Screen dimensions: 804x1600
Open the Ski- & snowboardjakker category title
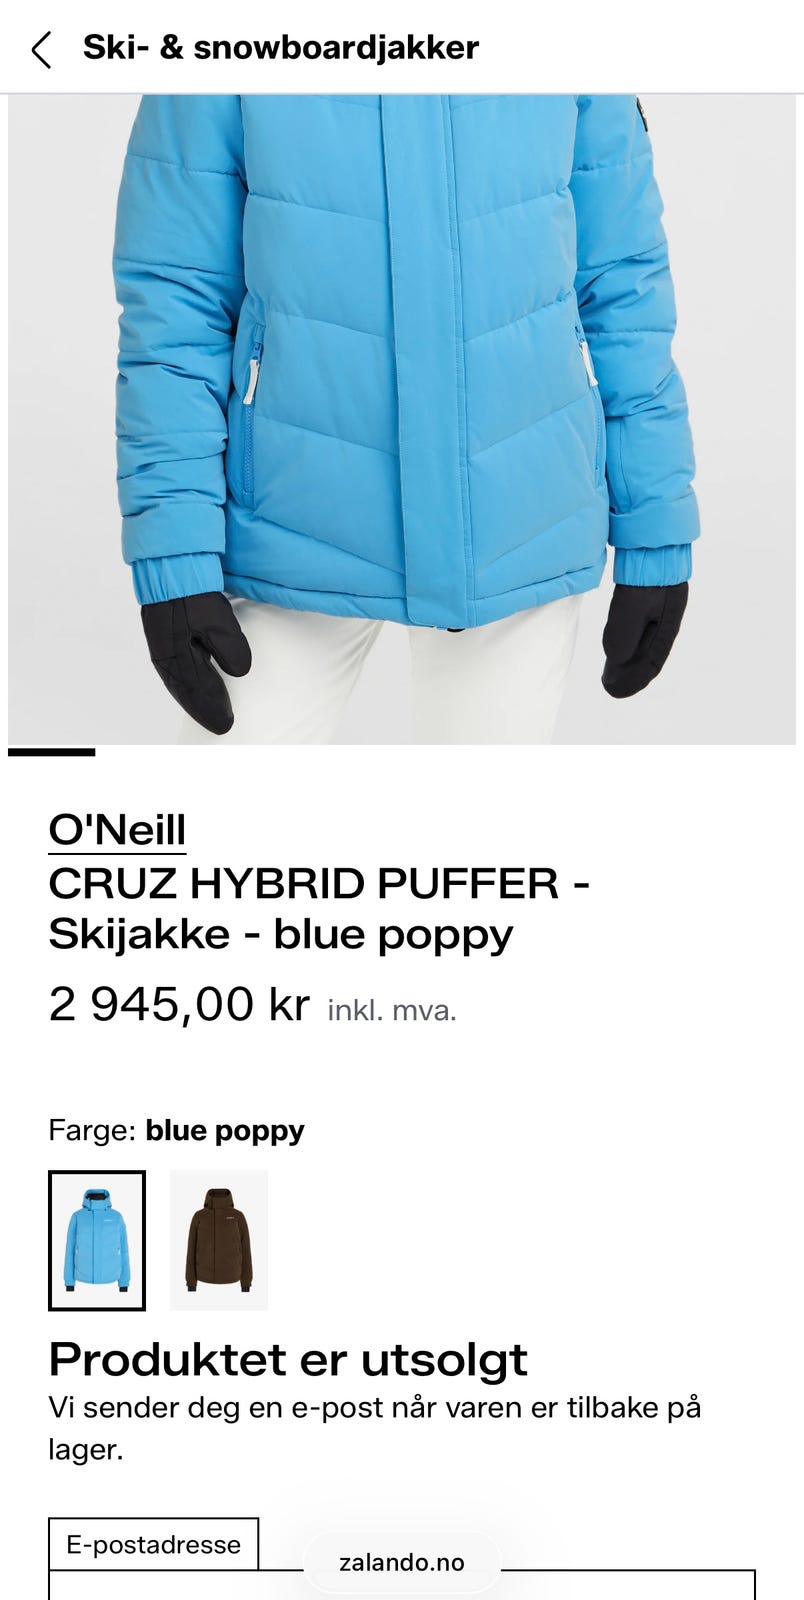281,47
